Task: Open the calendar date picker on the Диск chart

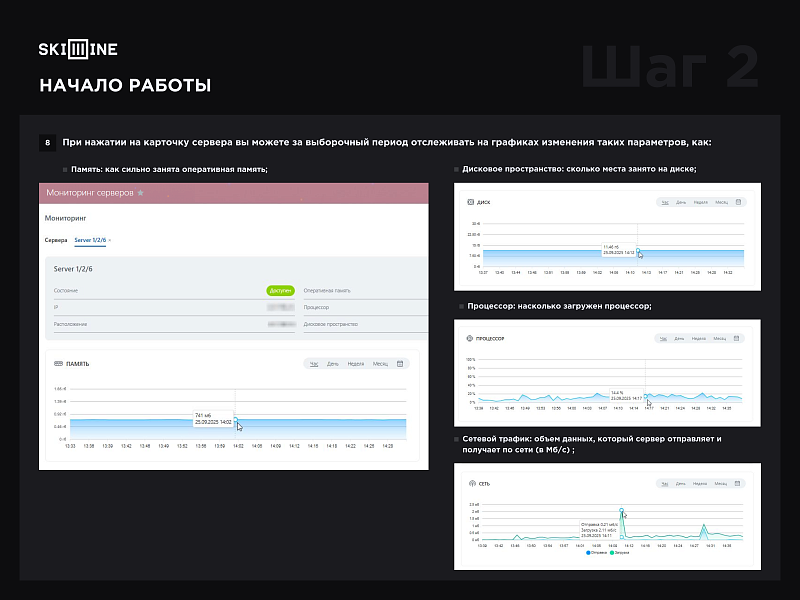Action: pyautogui.click(x=738, y=202)
